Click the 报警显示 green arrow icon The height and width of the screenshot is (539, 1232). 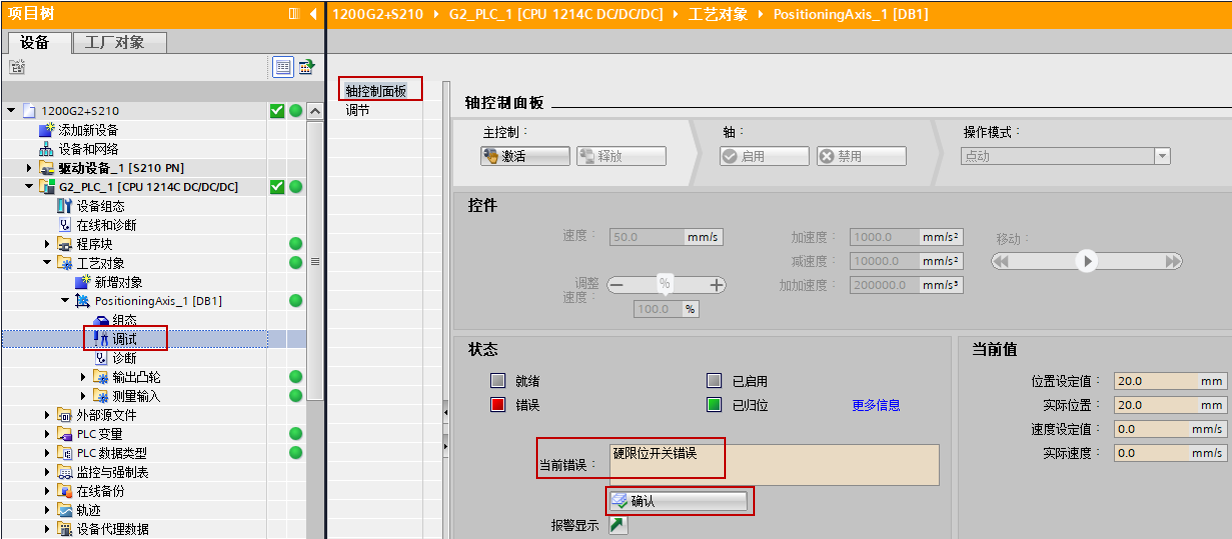tap(618, 525)
